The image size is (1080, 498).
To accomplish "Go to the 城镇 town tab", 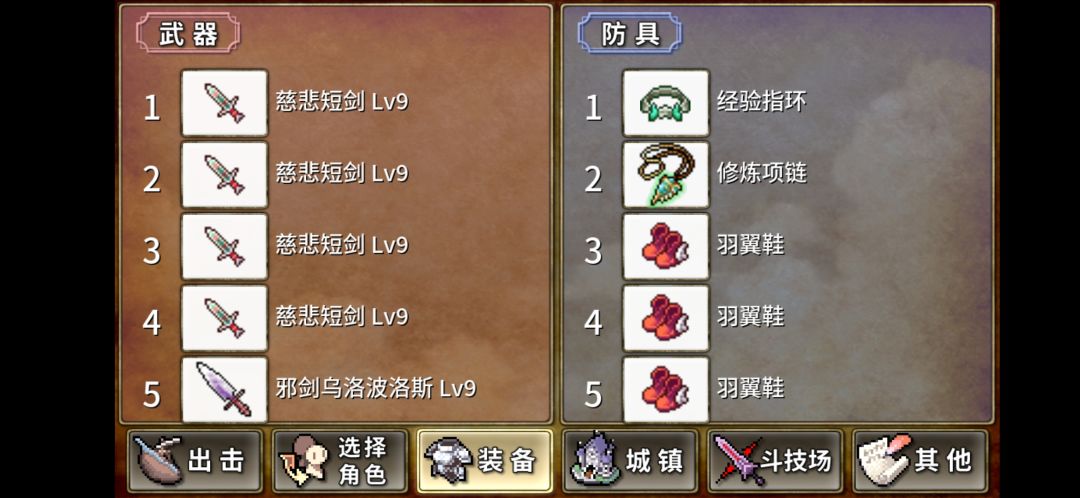I will (x=630, y=461).
